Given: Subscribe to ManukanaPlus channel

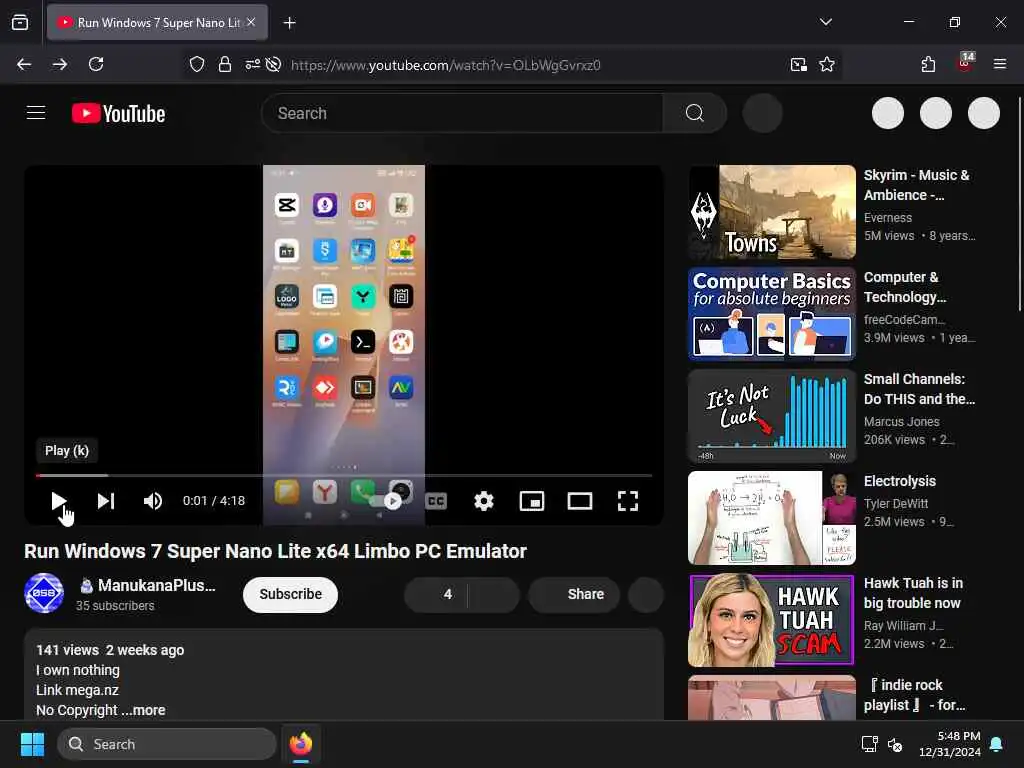Looking at the screenshot, I should click(x=291, y=594).
